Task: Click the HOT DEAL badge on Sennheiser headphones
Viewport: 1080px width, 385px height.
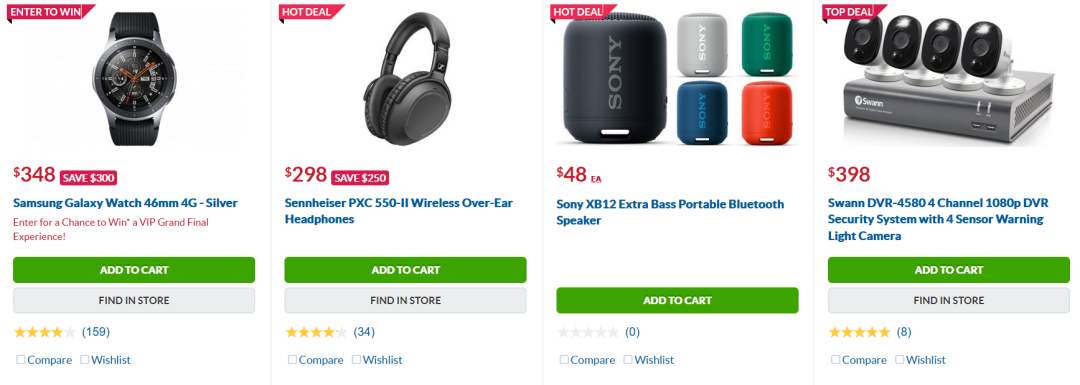Action: (x=310, y=12)
